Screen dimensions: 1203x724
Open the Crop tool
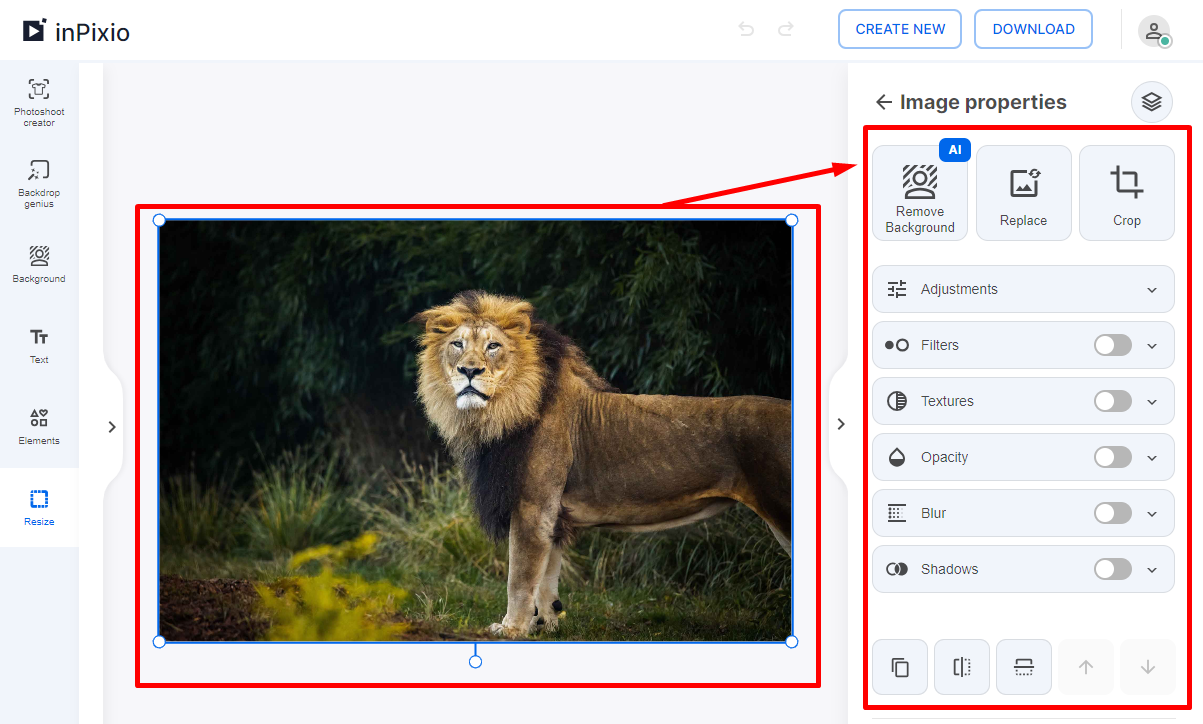click(x=1127, y=193)
